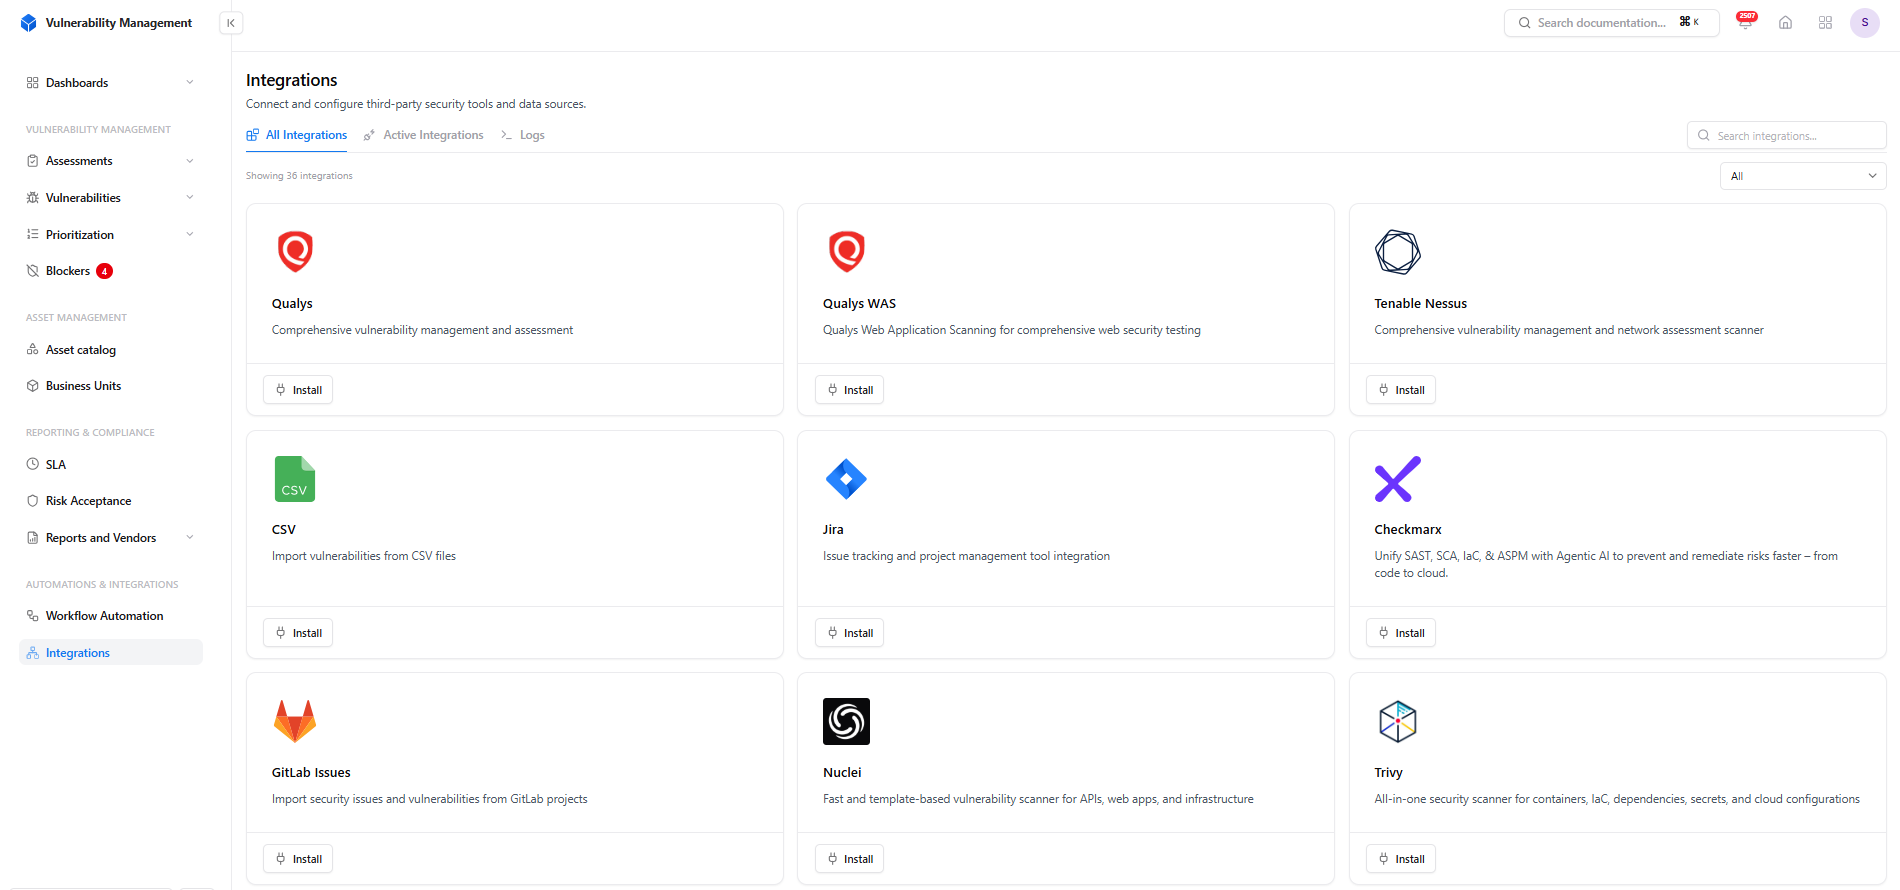Open the Logs tab

[522, 135]
